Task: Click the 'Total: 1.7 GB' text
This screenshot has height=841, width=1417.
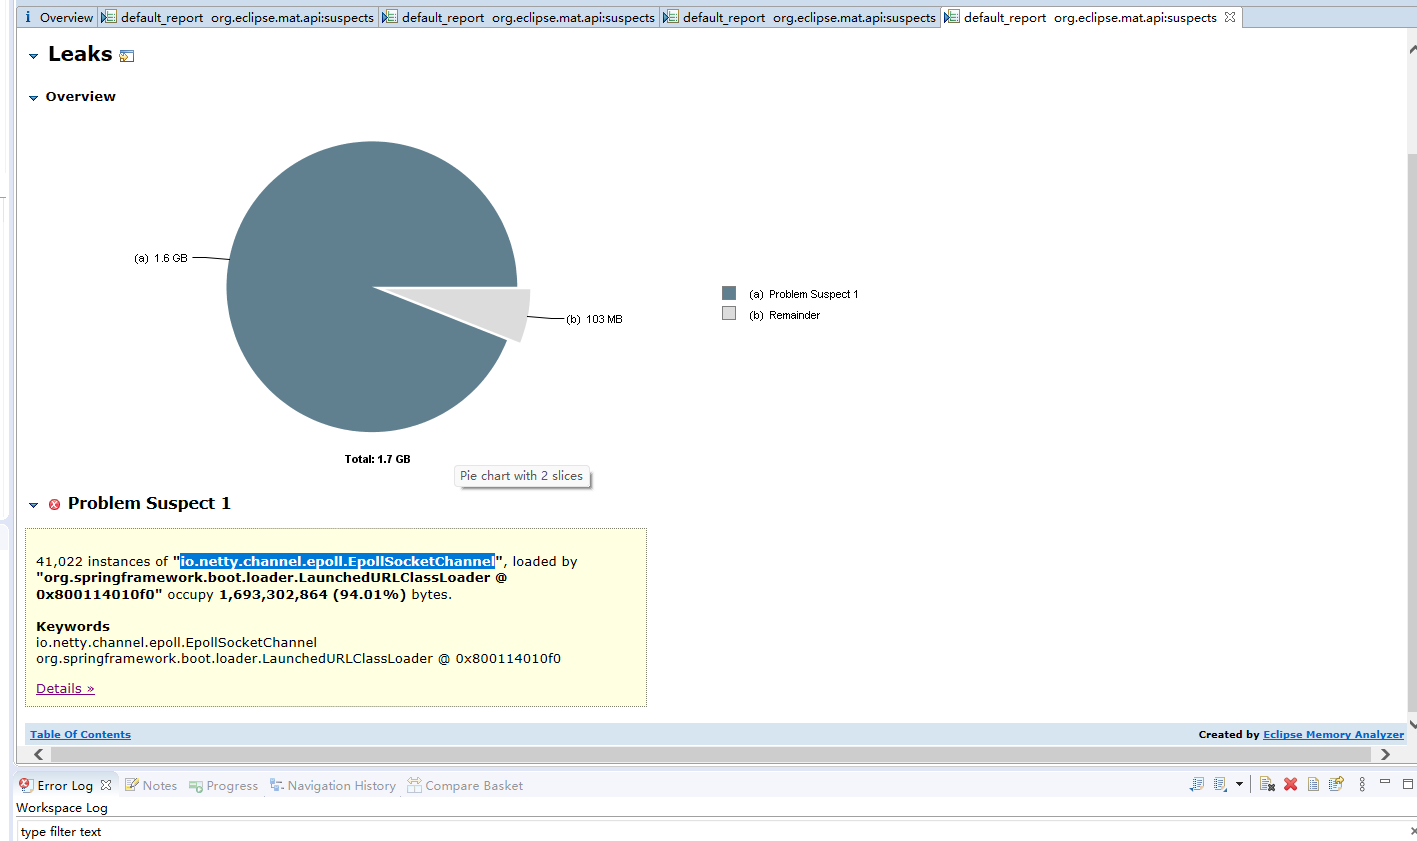Action: 377,459
